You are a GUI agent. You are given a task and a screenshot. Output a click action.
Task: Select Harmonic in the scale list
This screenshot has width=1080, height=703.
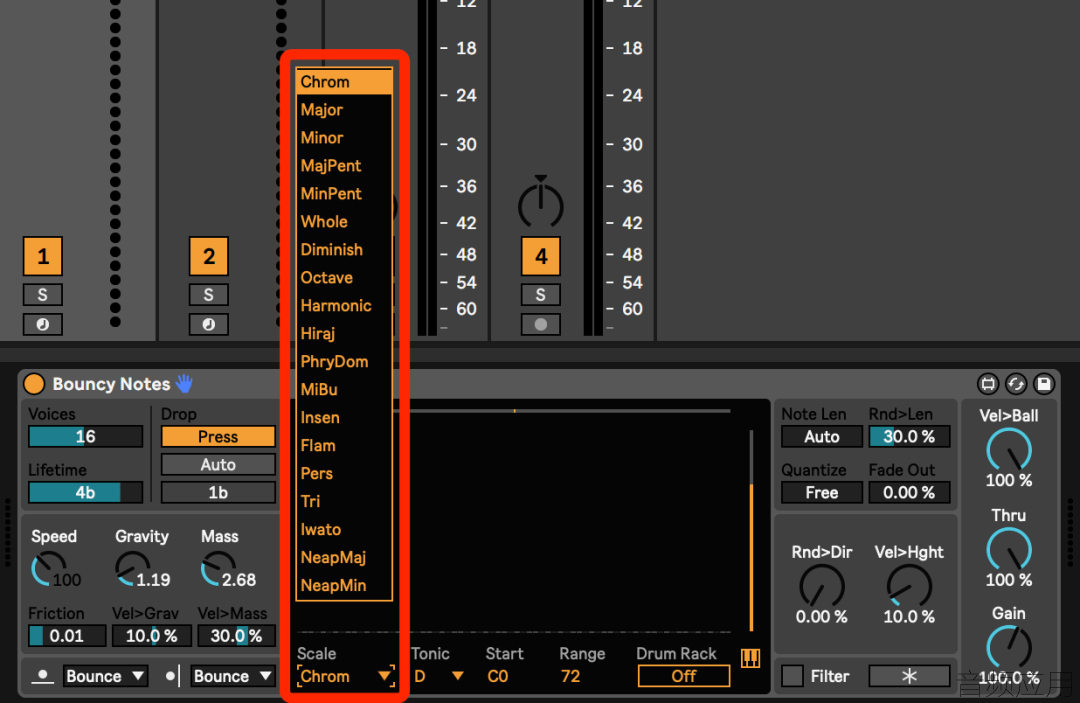coord(344,306)
